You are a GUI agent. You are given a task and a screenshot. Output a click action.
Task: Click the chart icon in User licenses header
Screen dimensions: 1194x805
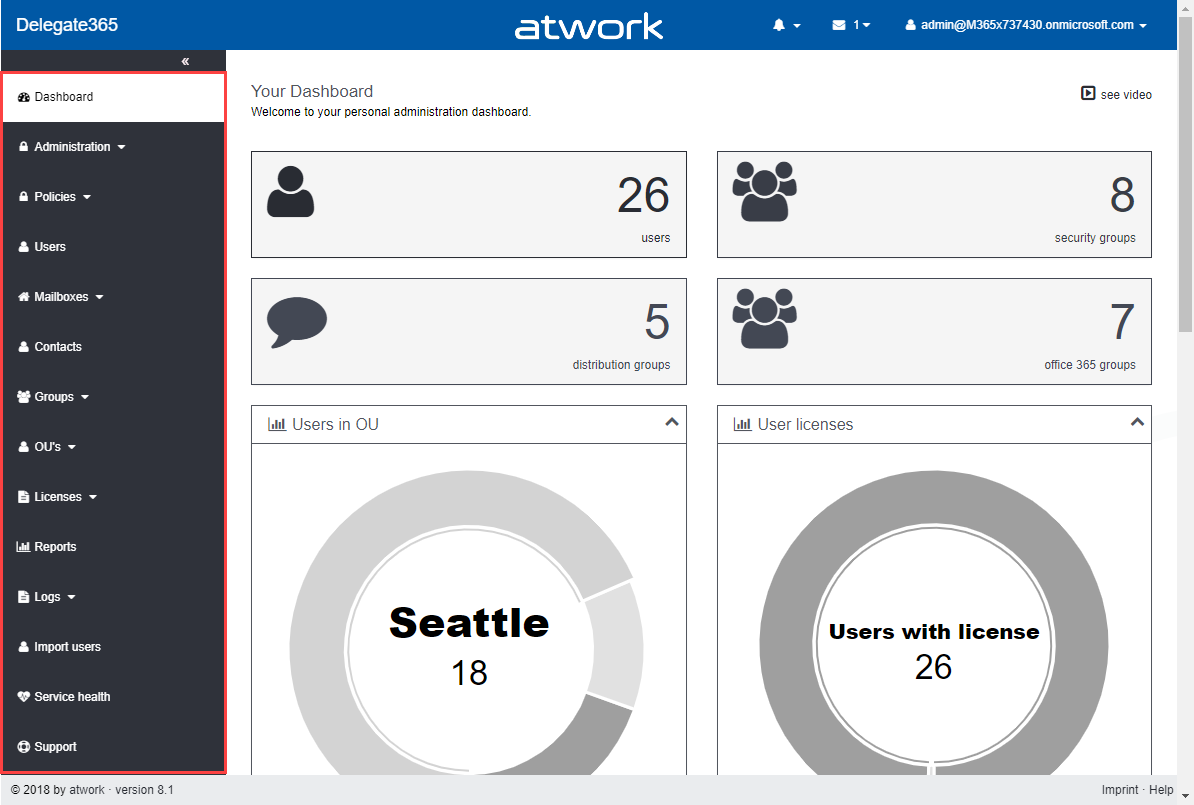[742, 424]
